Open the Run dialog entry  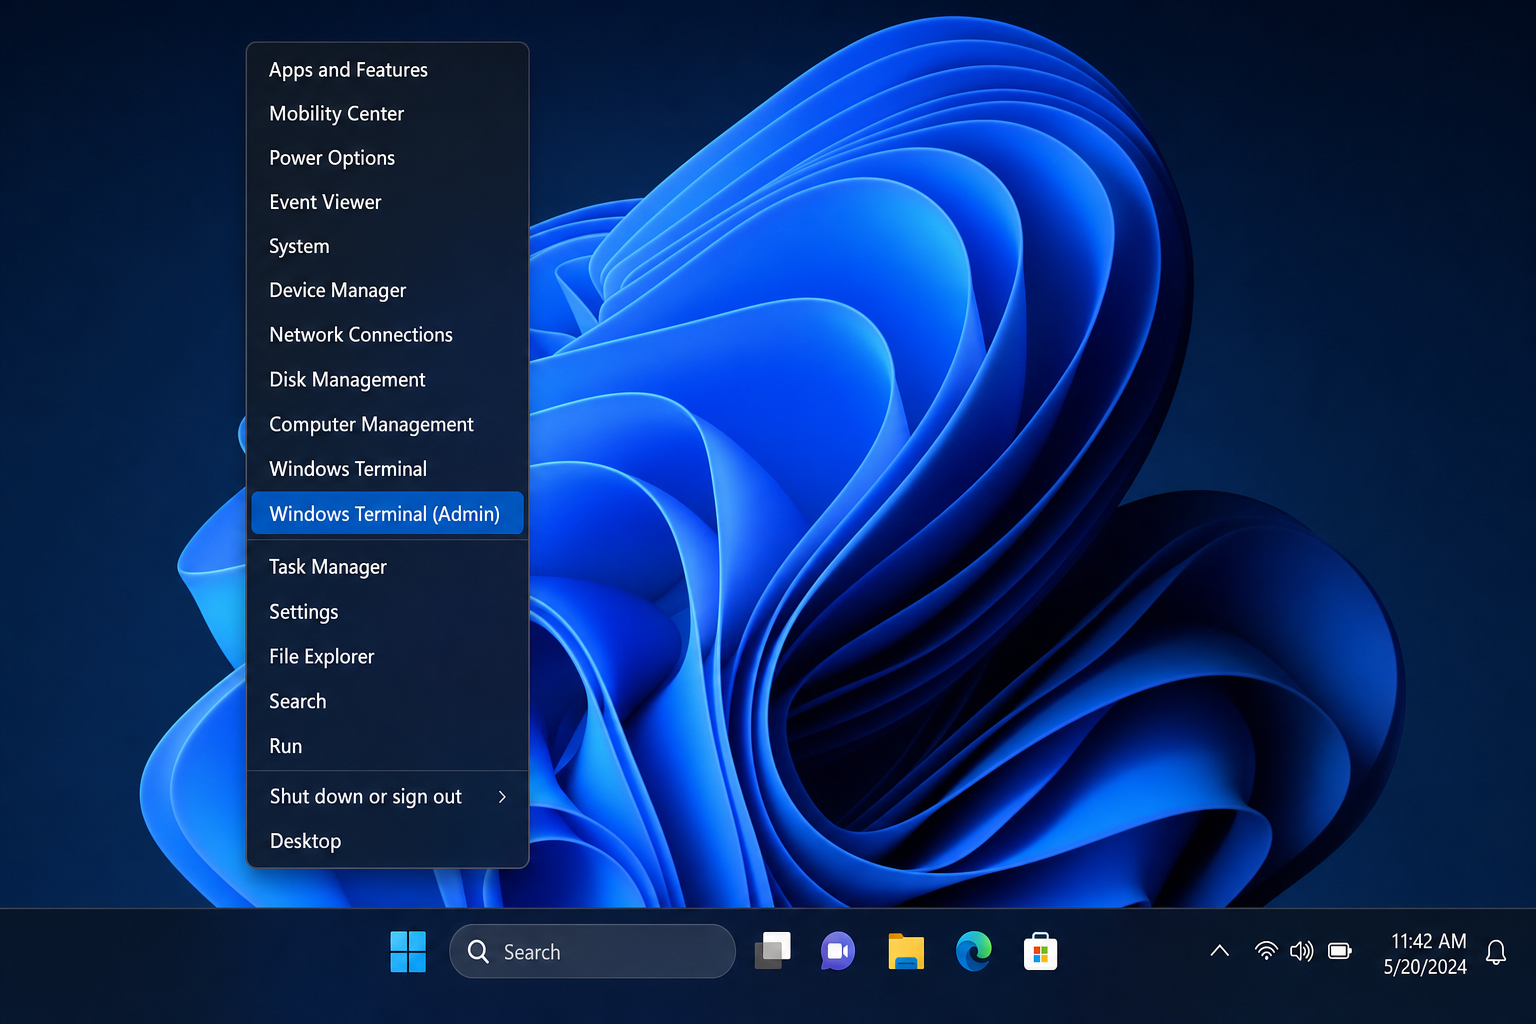click(x=387, y=746)
